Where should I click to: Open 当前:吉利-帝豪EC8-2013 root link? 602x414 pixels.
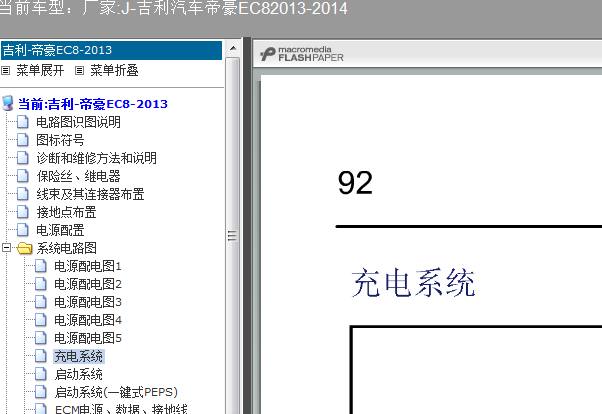(x=93, y=104)
